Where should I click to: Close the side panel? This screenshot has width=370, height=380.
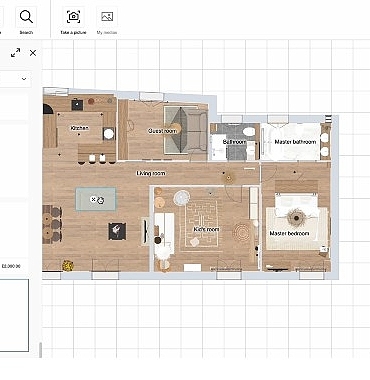click(33, 53)
